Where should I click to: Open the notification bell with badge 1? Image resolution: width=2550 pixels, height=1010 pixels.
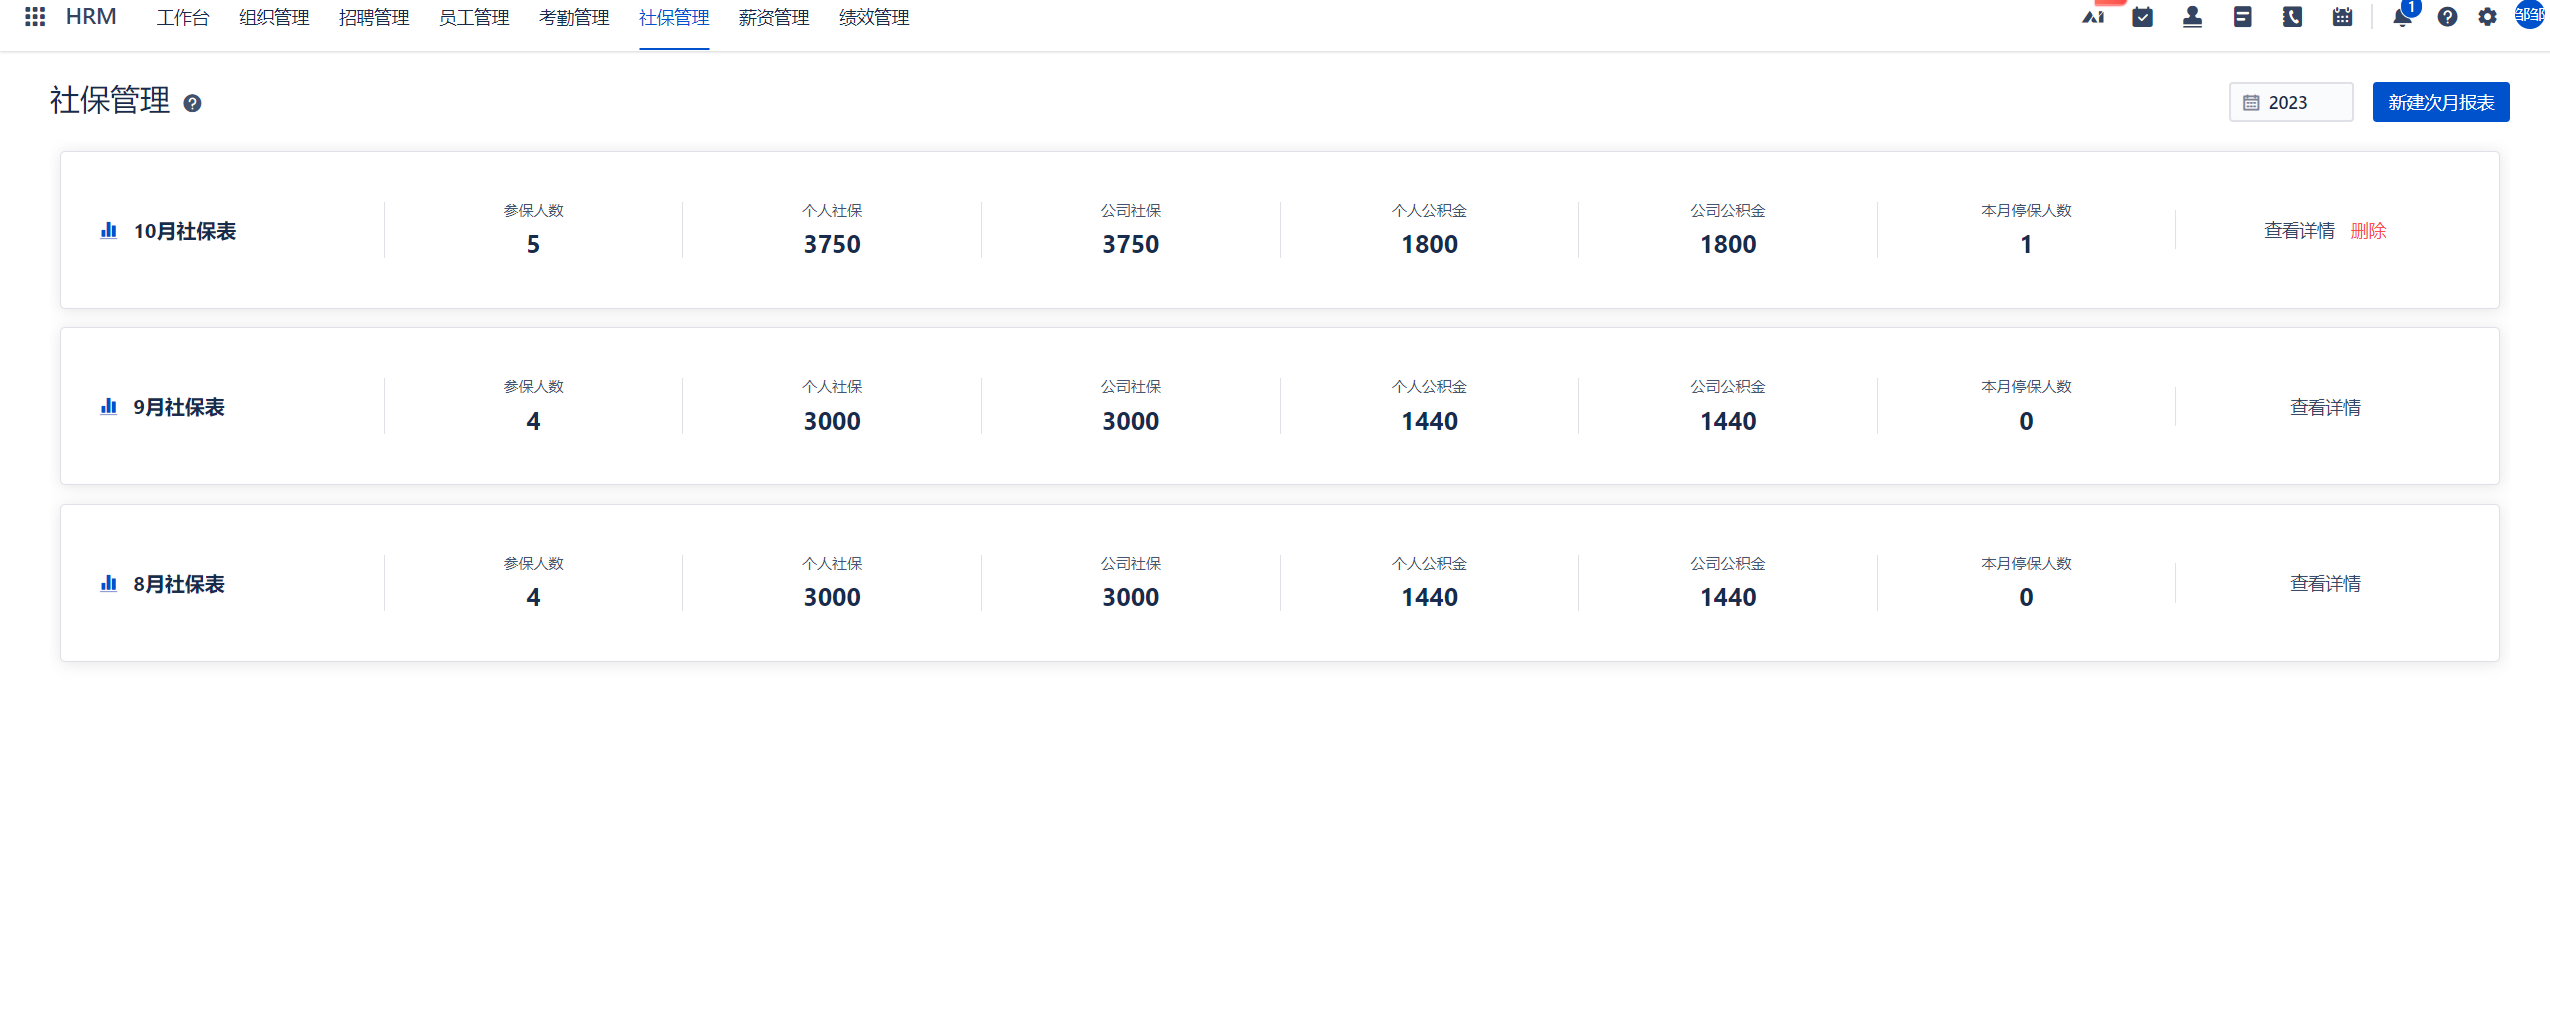pyautogui.click(x=2398, y=17)
